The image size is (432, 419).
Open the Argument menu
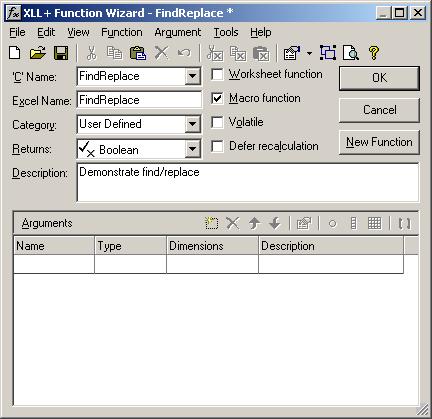coord(178,32)
